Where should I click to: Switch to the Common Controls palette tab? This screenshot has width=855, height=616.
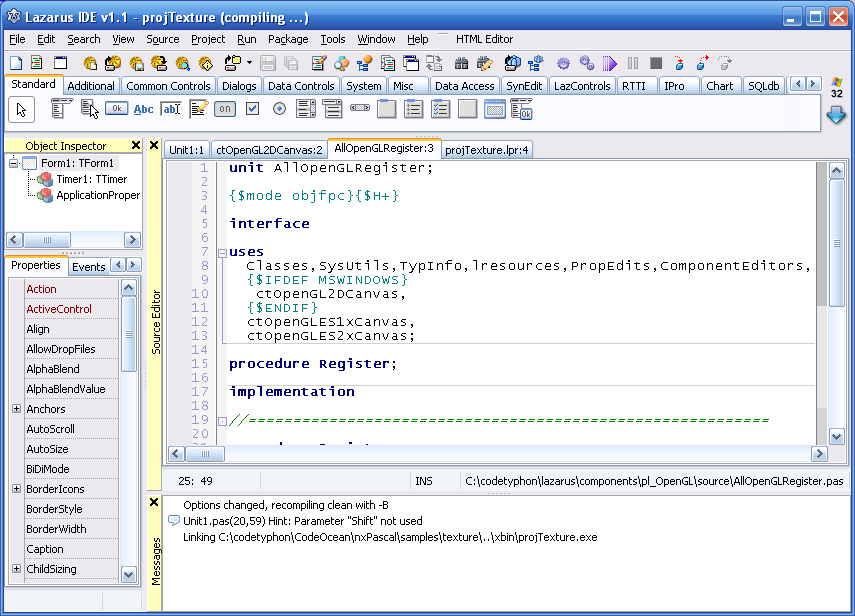[168, 86]
